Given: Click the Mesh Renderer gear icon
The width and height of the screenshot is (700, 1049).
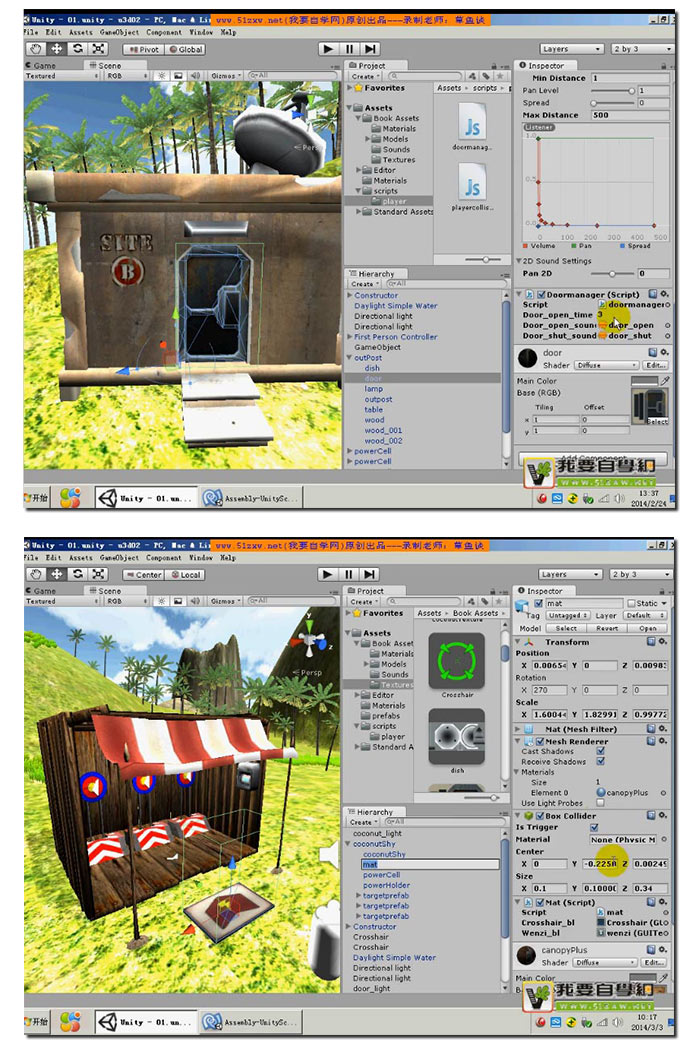Looking at the screenshot, I should [x=663, y=741].
